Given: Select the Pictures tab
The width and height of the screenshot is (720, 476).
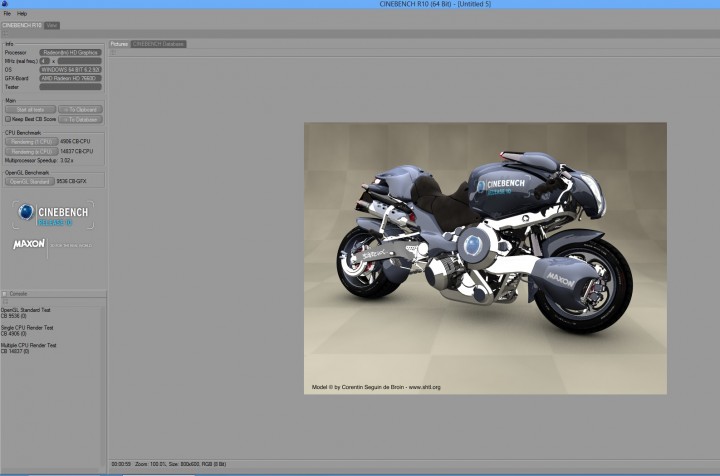Looking at the screenshot, I should 119,44.
